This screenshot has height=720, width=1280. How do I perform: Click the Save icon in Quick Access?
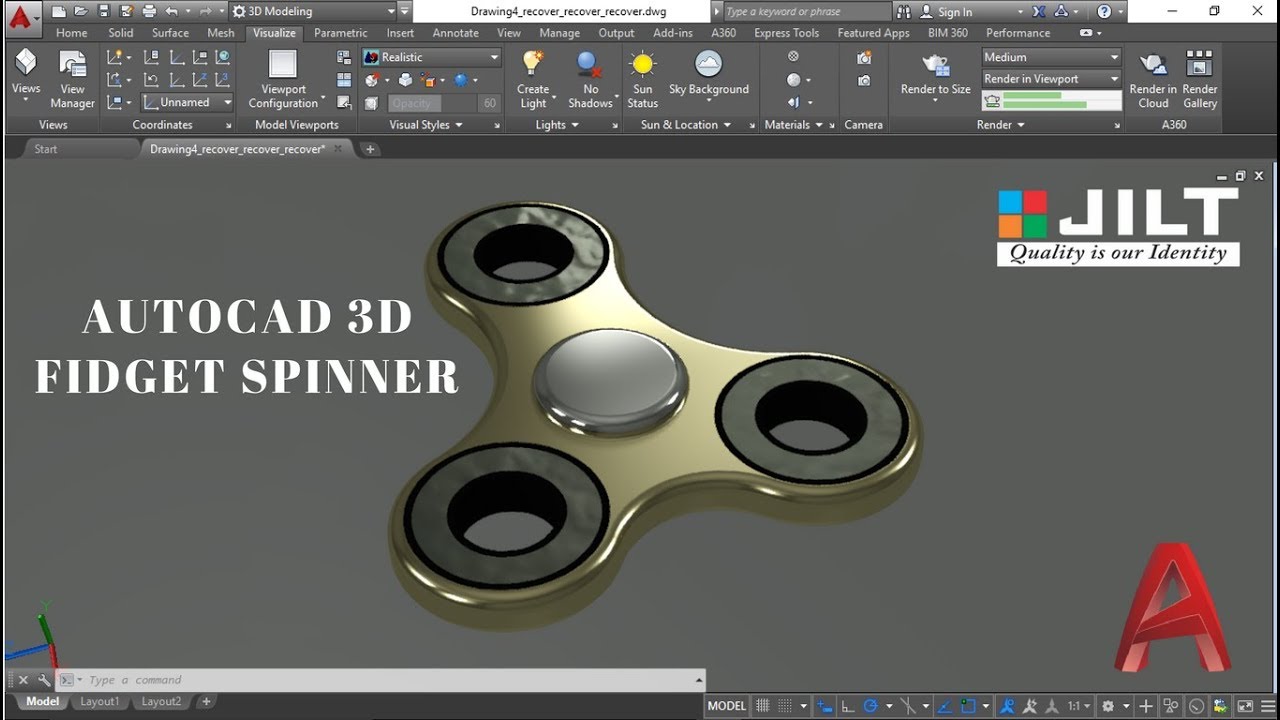(x=104, y=12)
